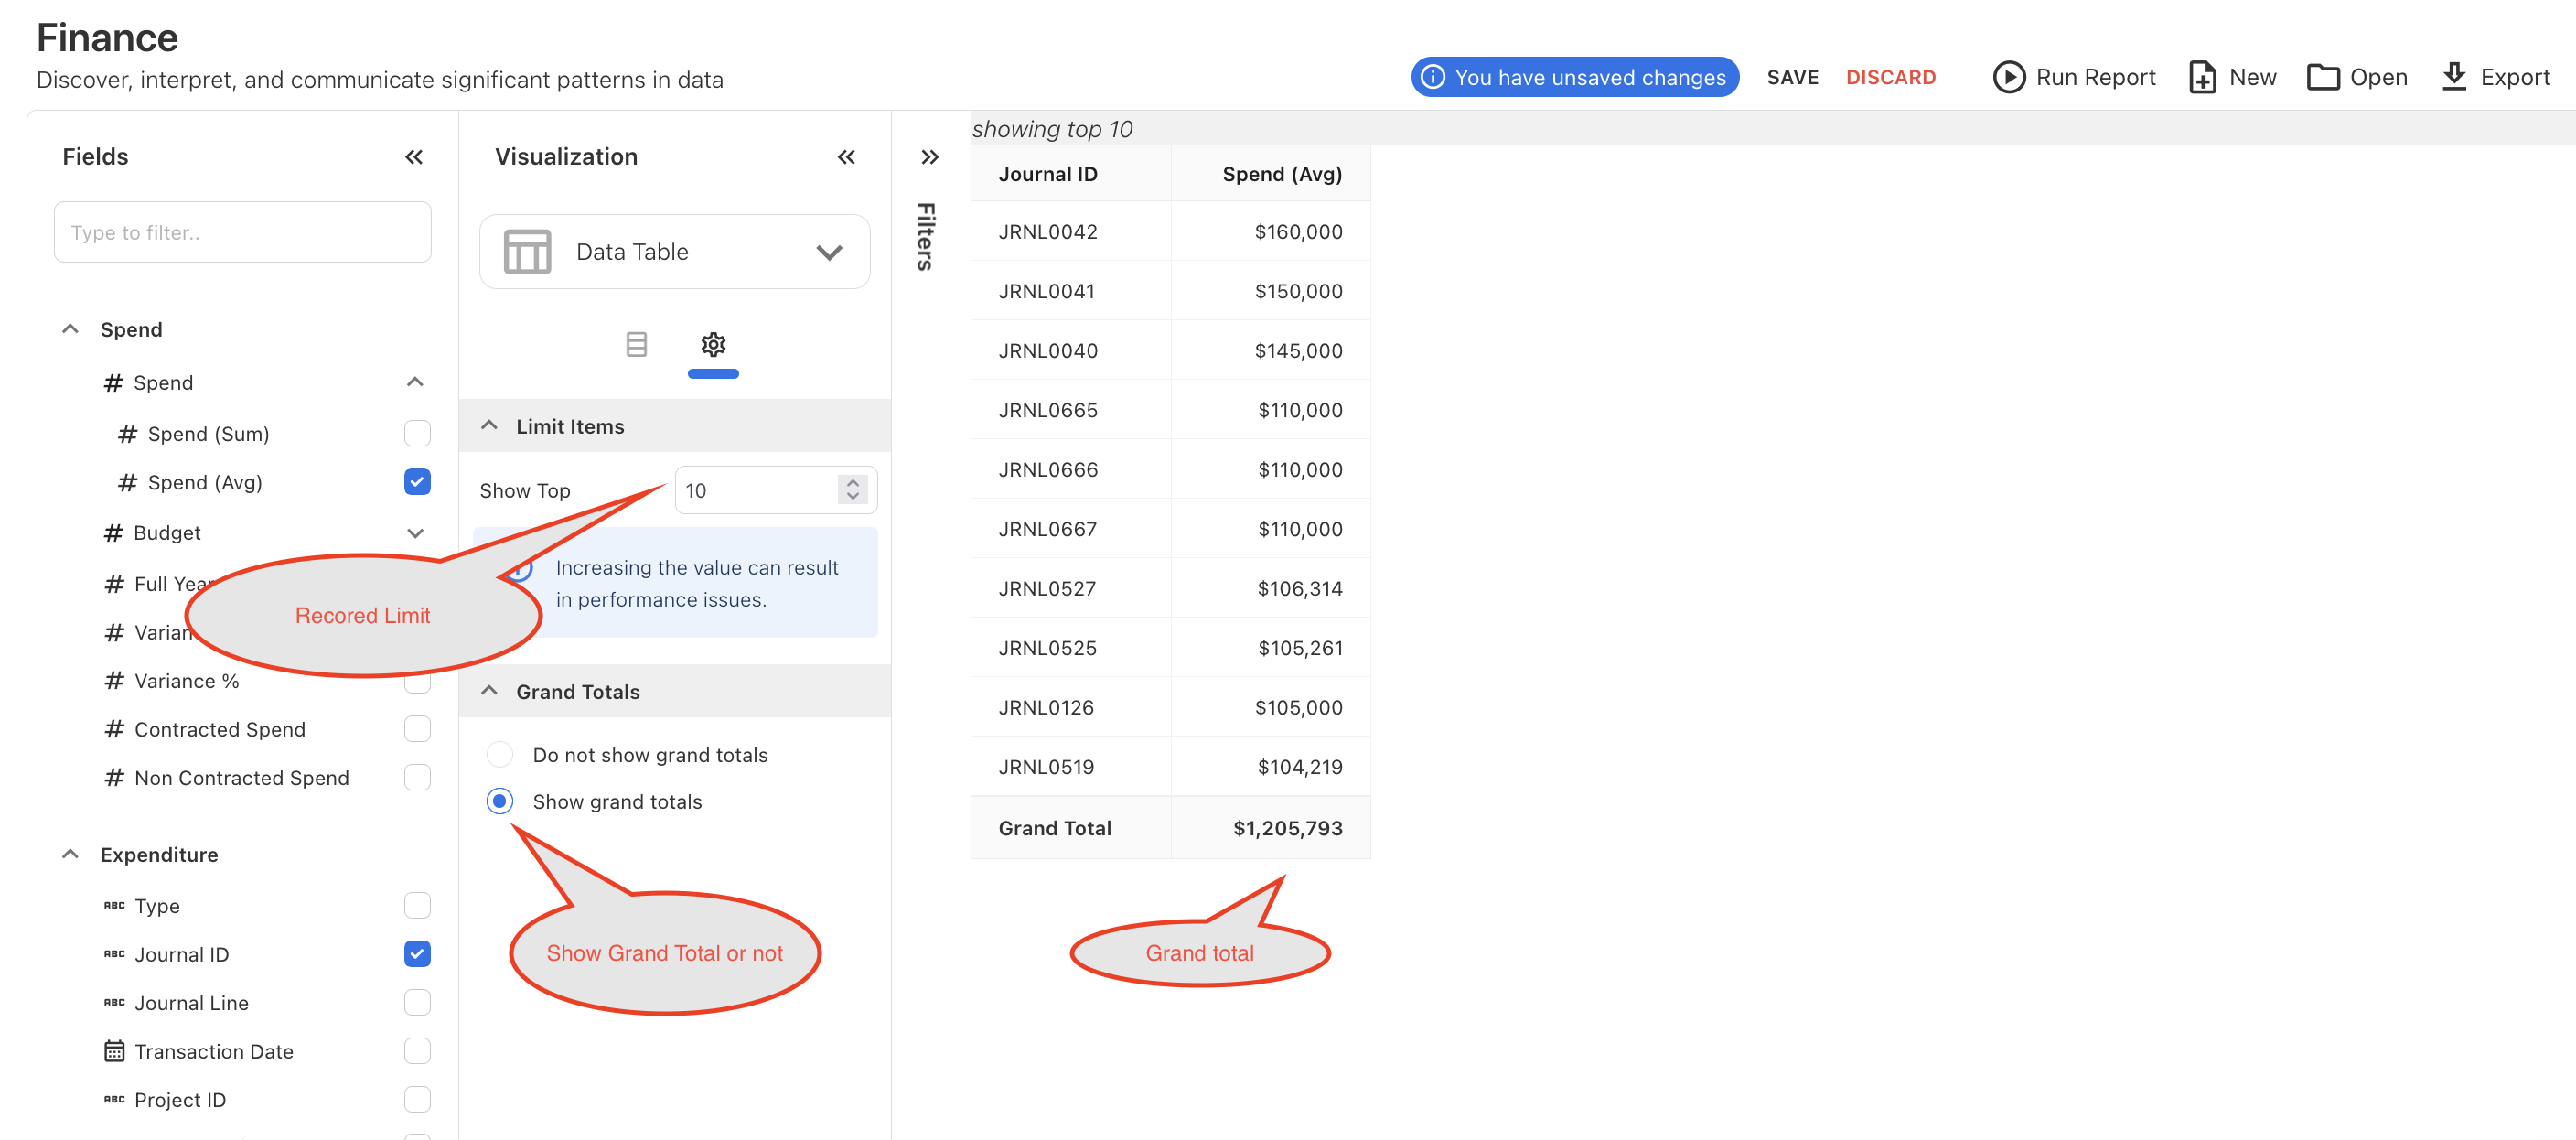This screenshot has width=2576, height=1140.
Task: Uncheck the Journal ID checkbox
Action: click(x=417, y=954)
